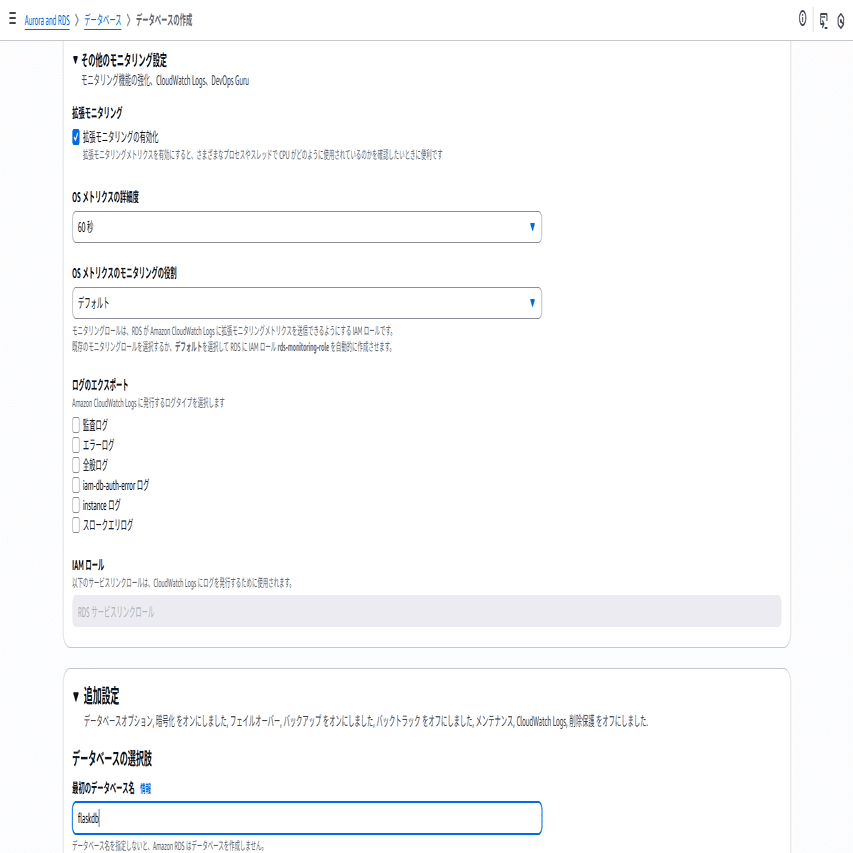Enable スロークエリログ export
The image size is (853, 853).
coord(74,525)
